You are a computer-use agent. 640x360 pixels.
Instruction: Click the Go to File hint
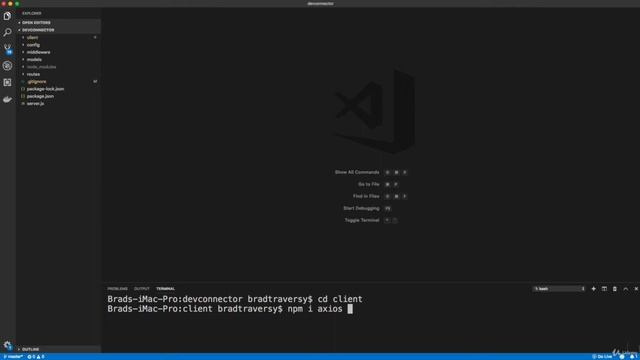(x=378, y=184)
